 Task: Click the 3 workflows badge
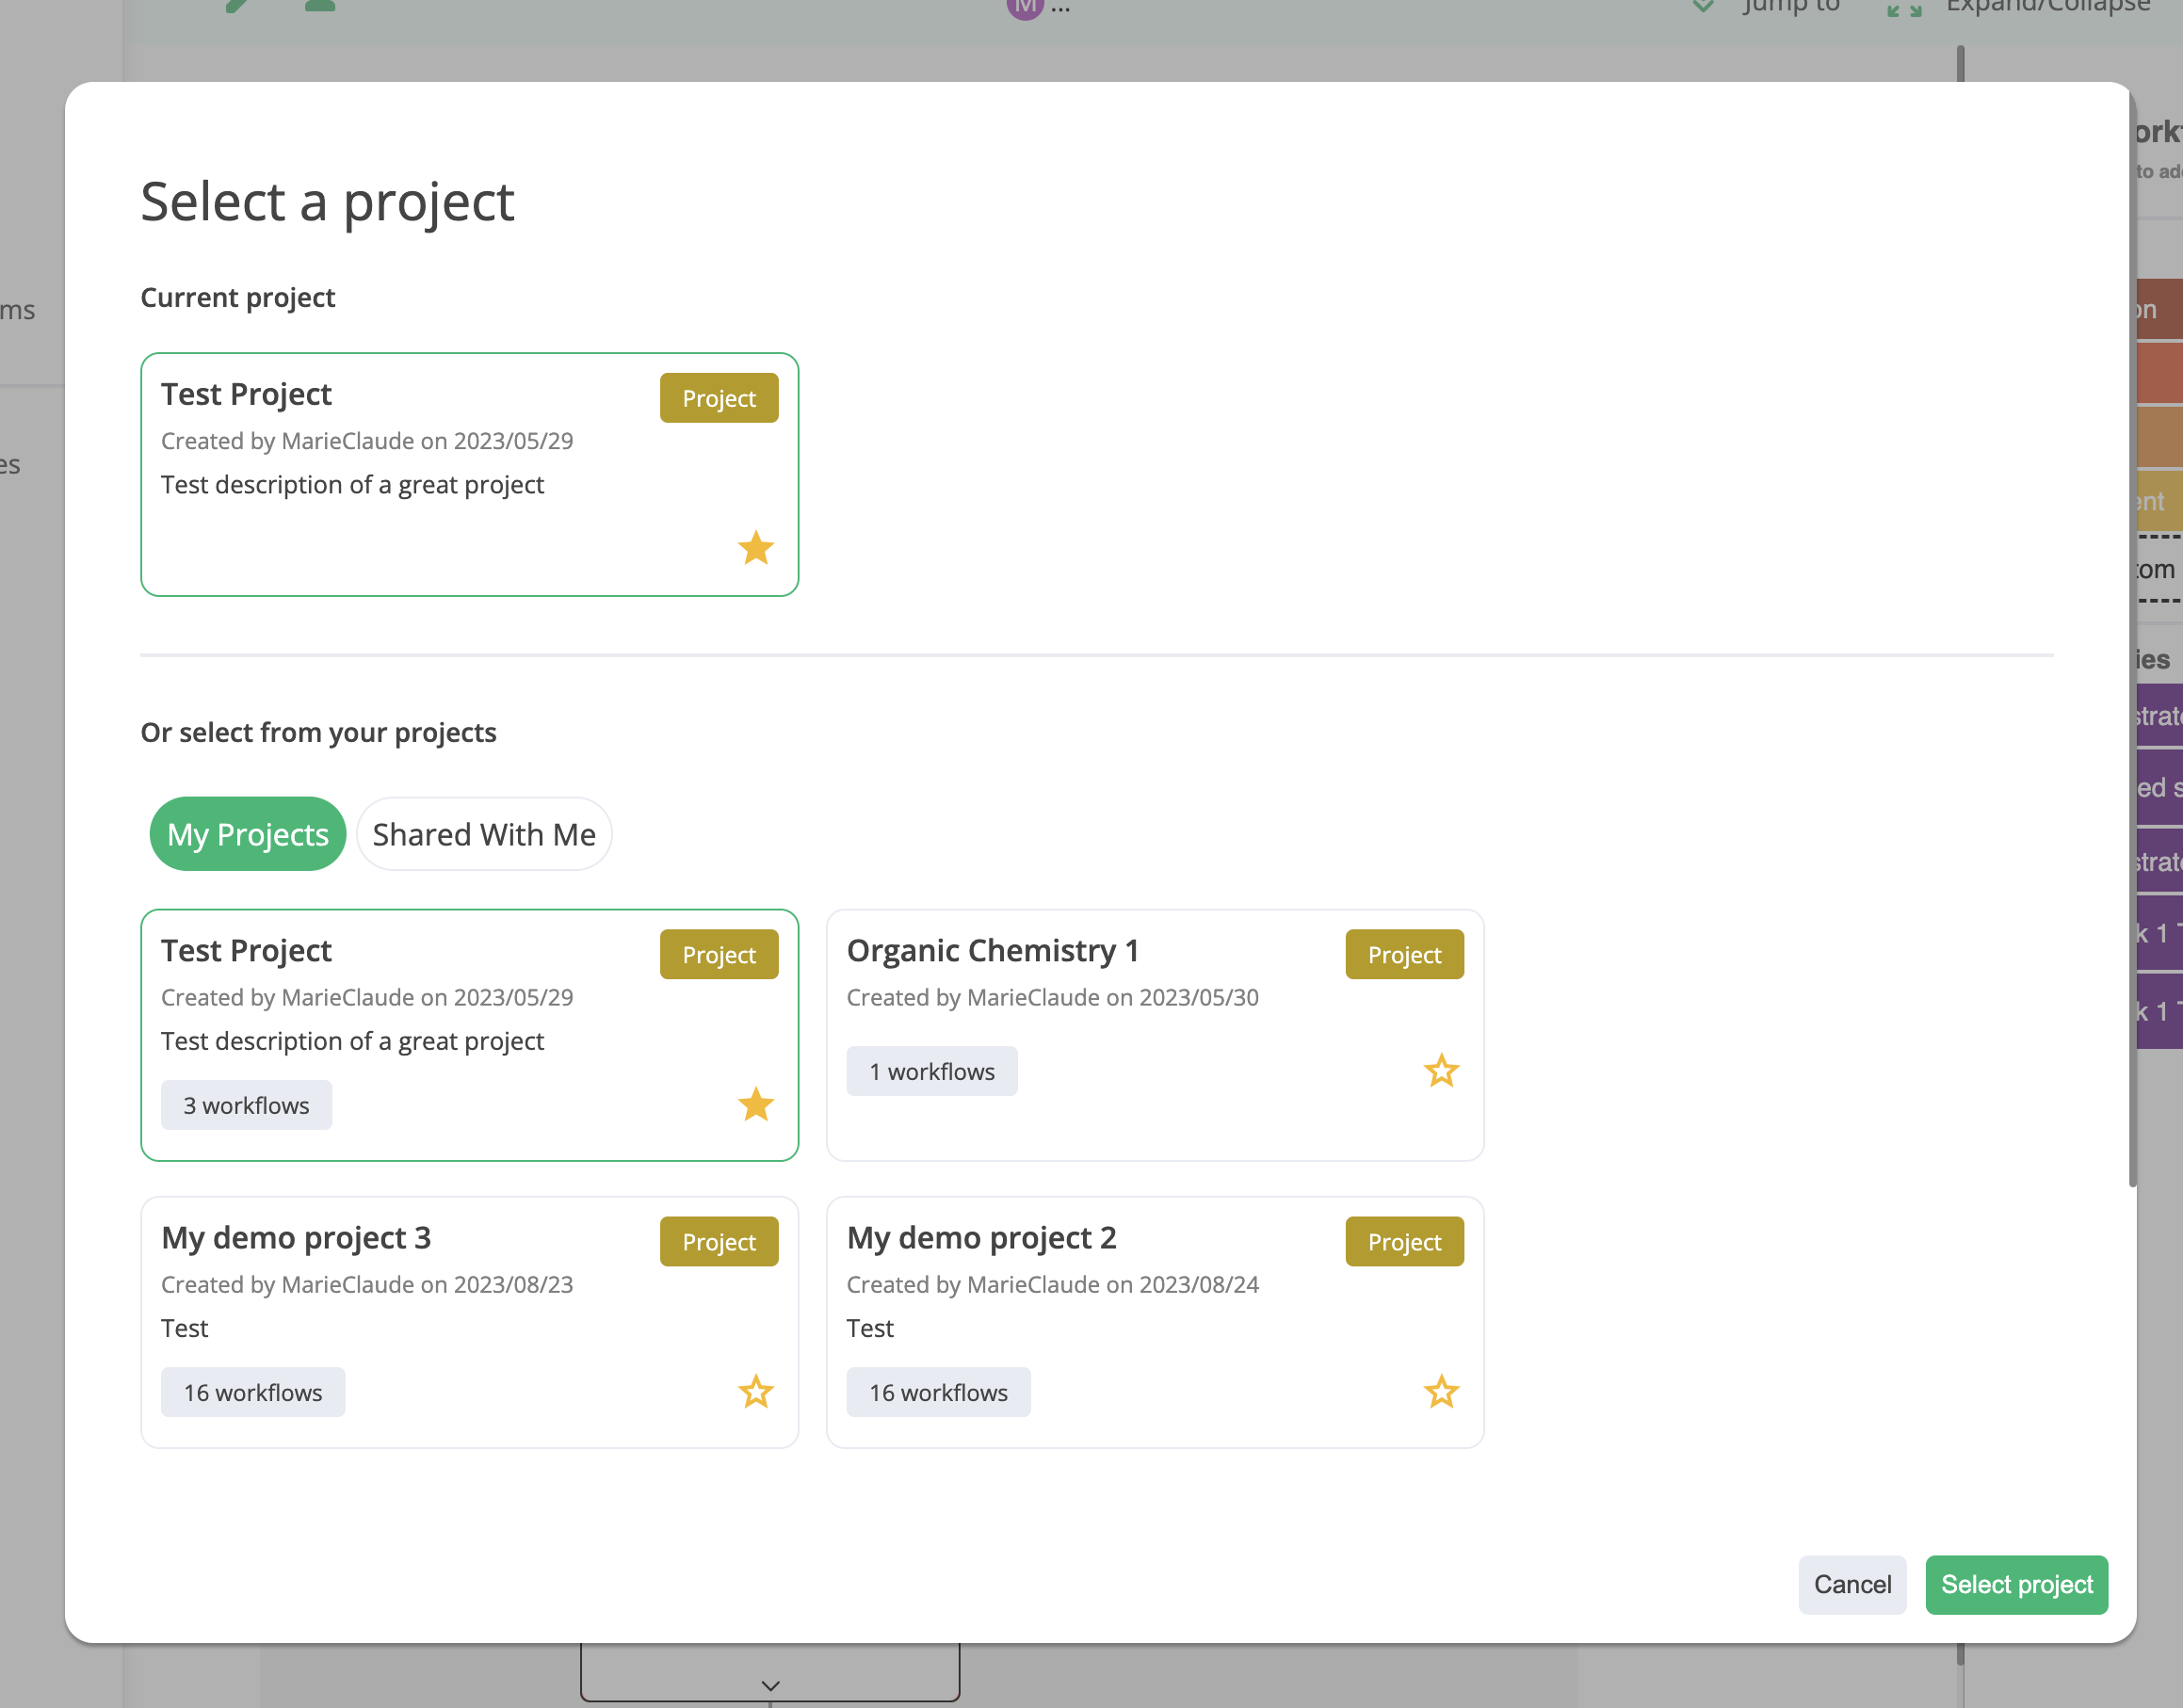tap(246, 1105)
